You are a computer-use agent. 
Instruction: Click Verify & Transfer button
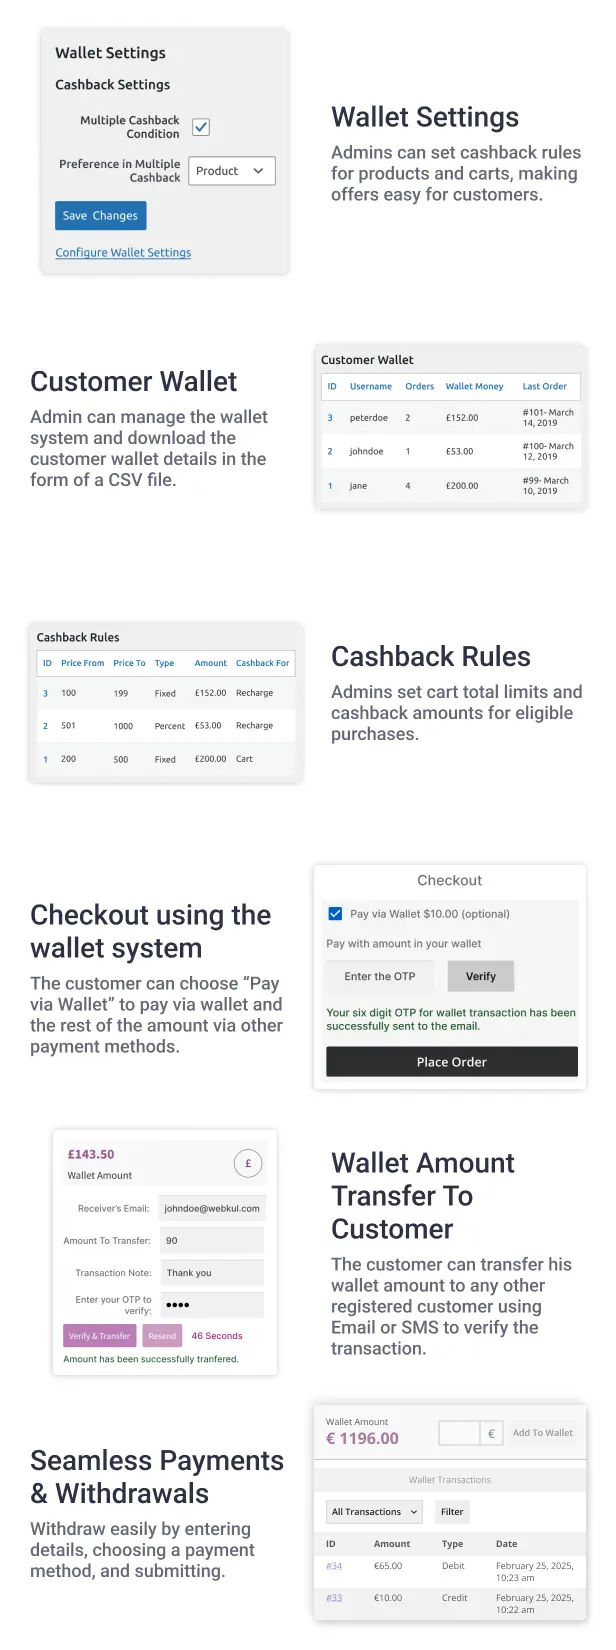99,1336
